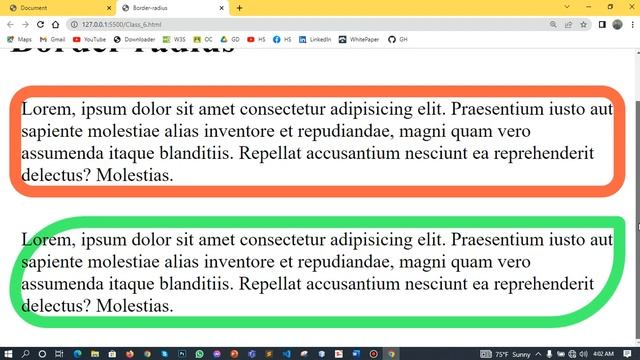Viewport: 640px width, 360px height.
Task: Open Task View
Action: pyautogui.click(x=59, y=354)
